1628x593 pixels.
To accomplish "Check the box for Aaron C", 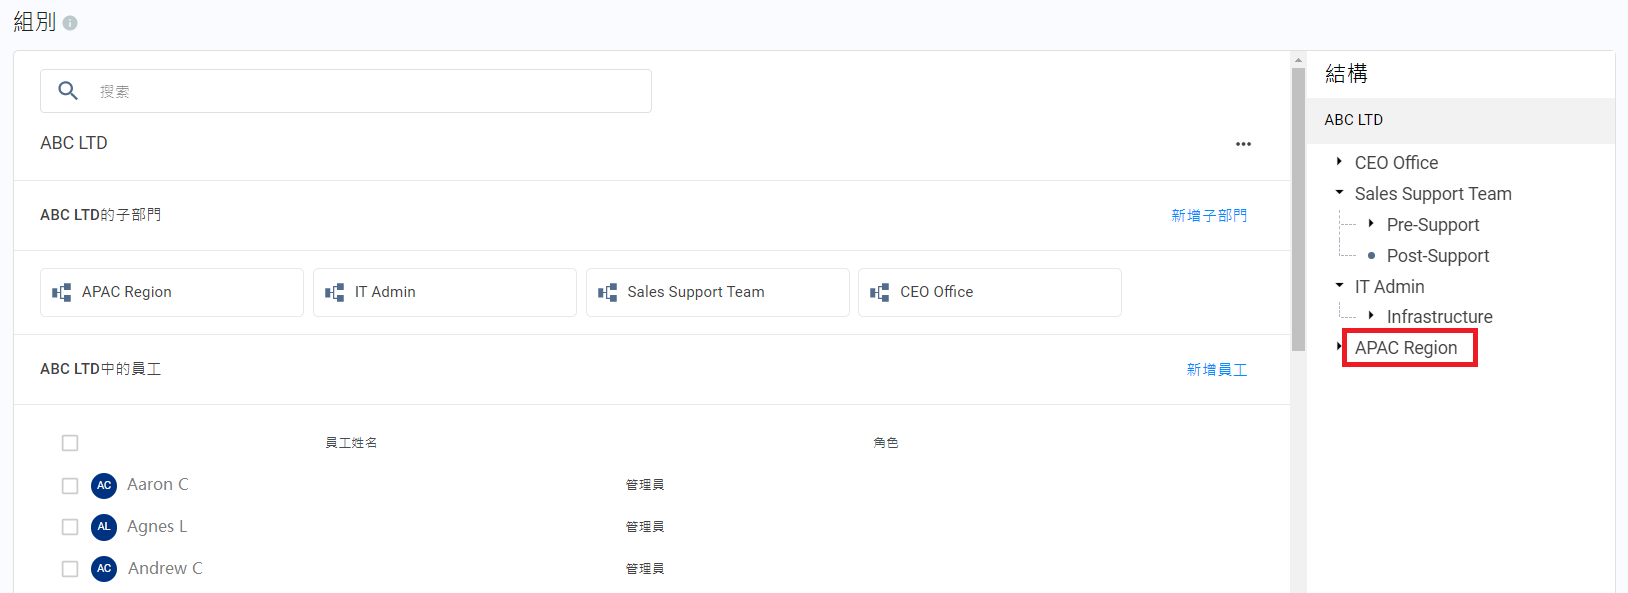I will click(x=70, y=485).
